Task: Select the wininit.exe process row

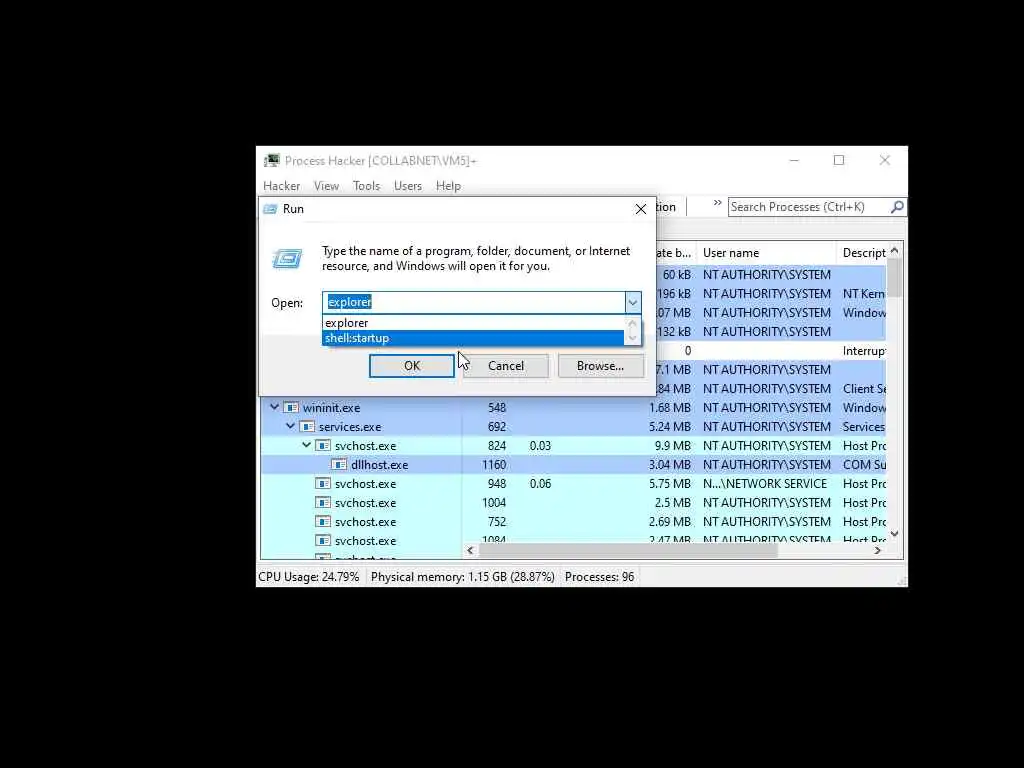Action: point(573,408)
